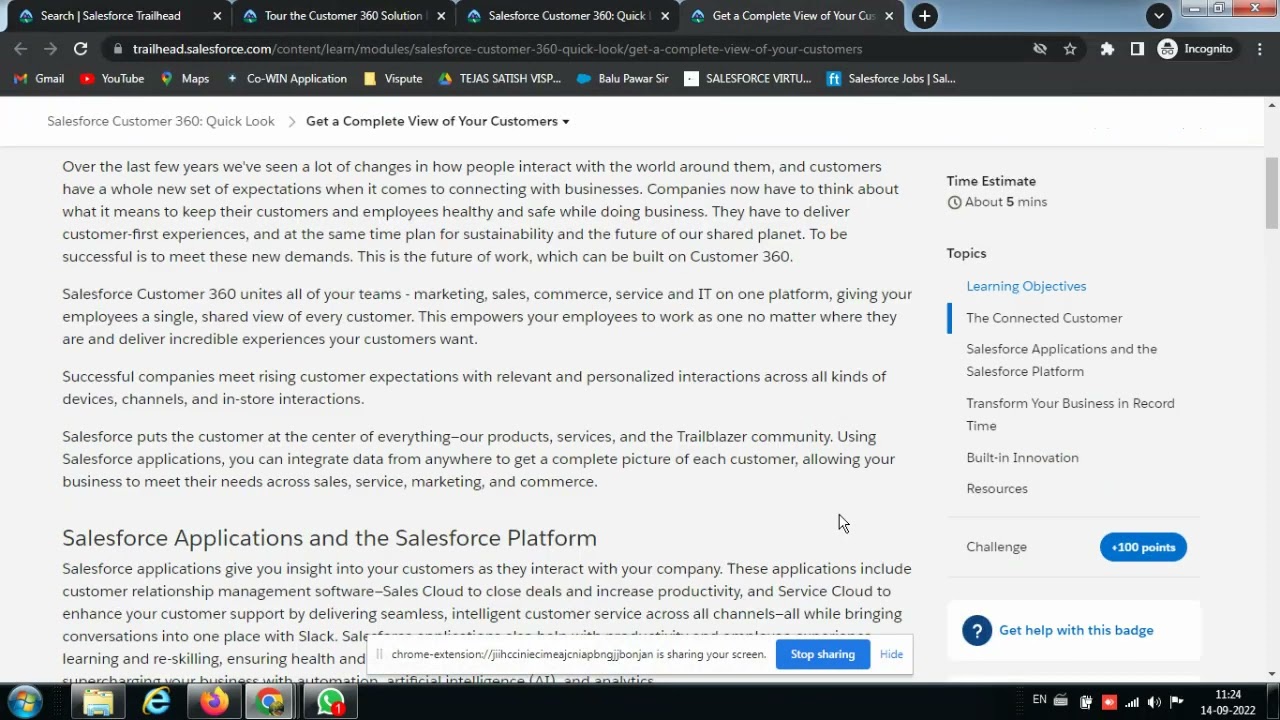The image size is (1280, 720).
Task: Click the question mark help icon
Action: coord(977,630)
